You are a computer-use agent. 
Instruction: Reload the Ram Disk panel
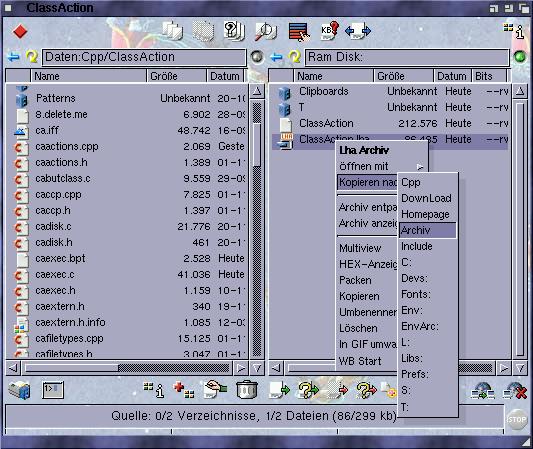[x=294, y=57]
